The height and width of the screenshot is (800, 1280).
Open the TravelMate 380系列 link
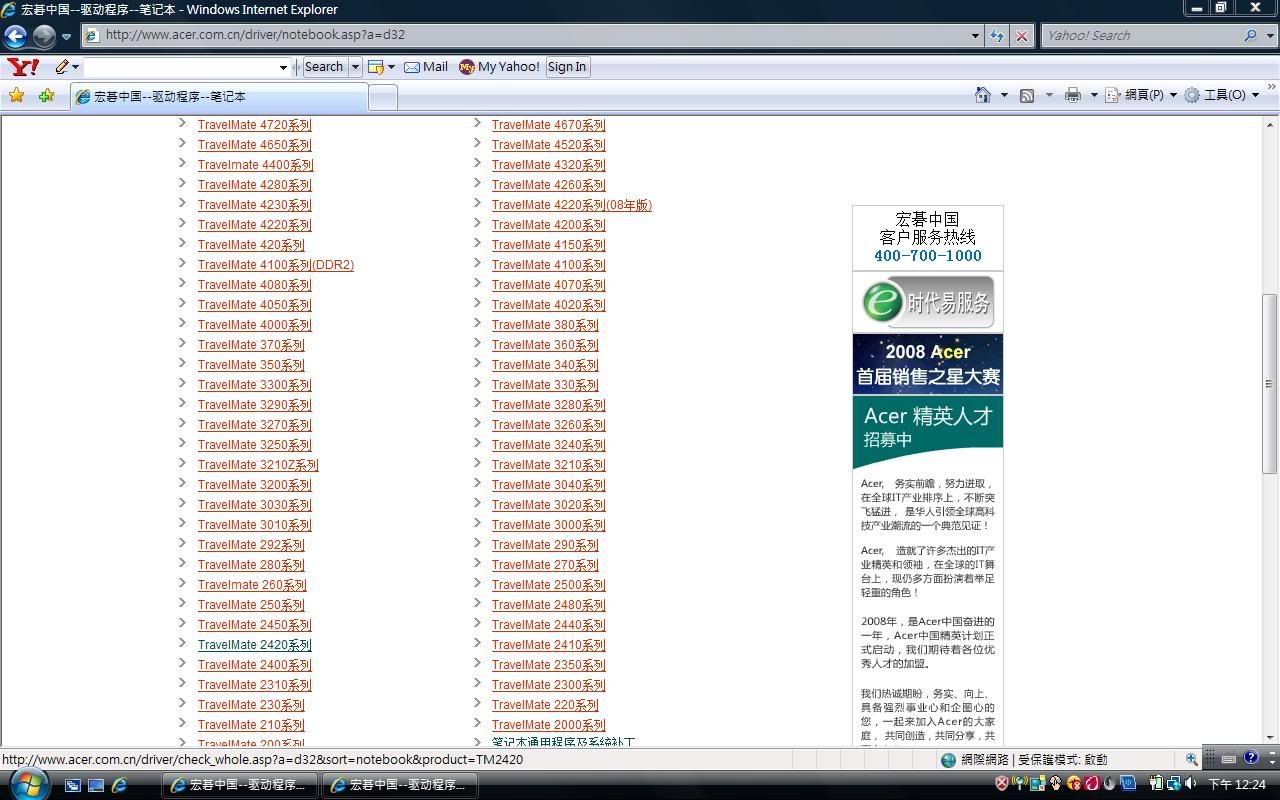545,325
